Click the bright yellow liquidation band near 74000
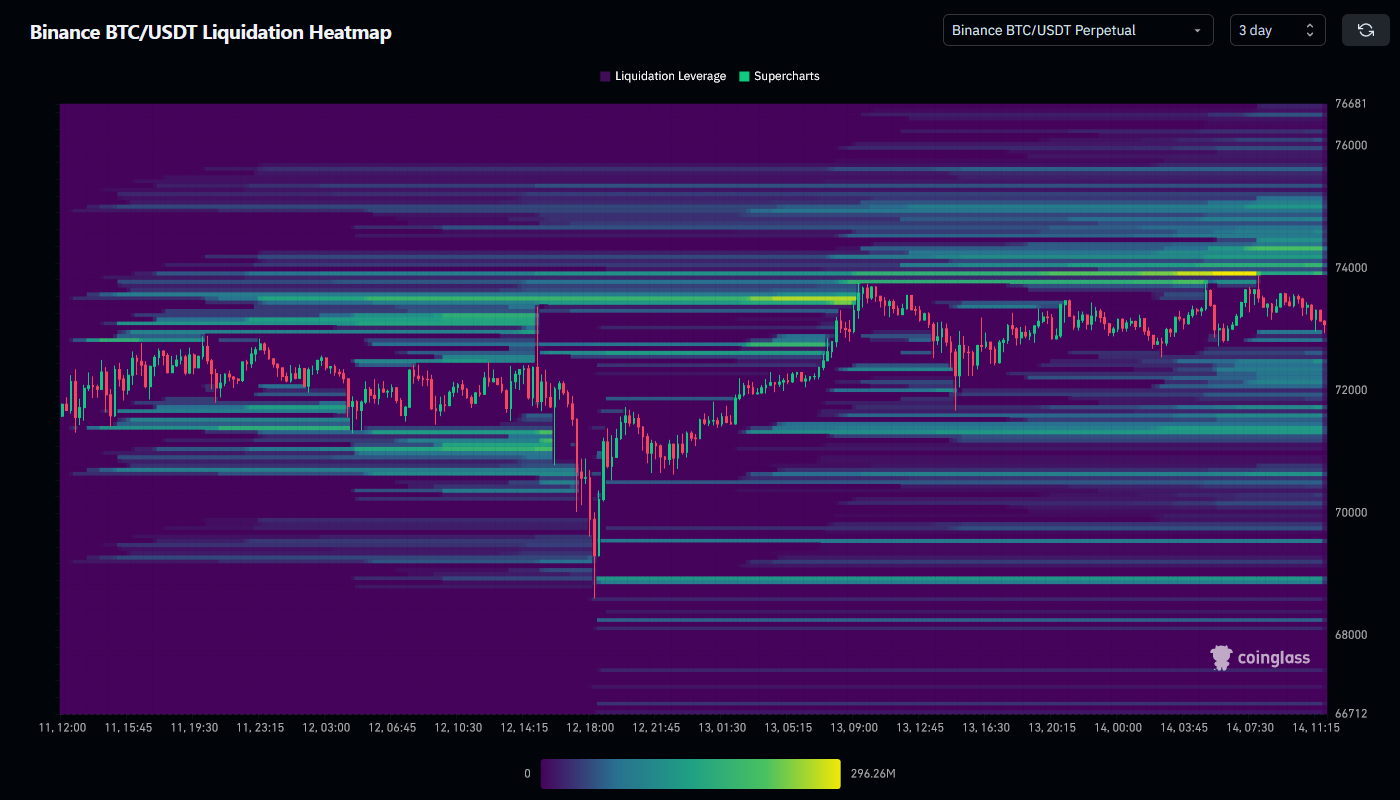Image resolution: width=1400 pixels, height=800 pixels. [1215, 273]
